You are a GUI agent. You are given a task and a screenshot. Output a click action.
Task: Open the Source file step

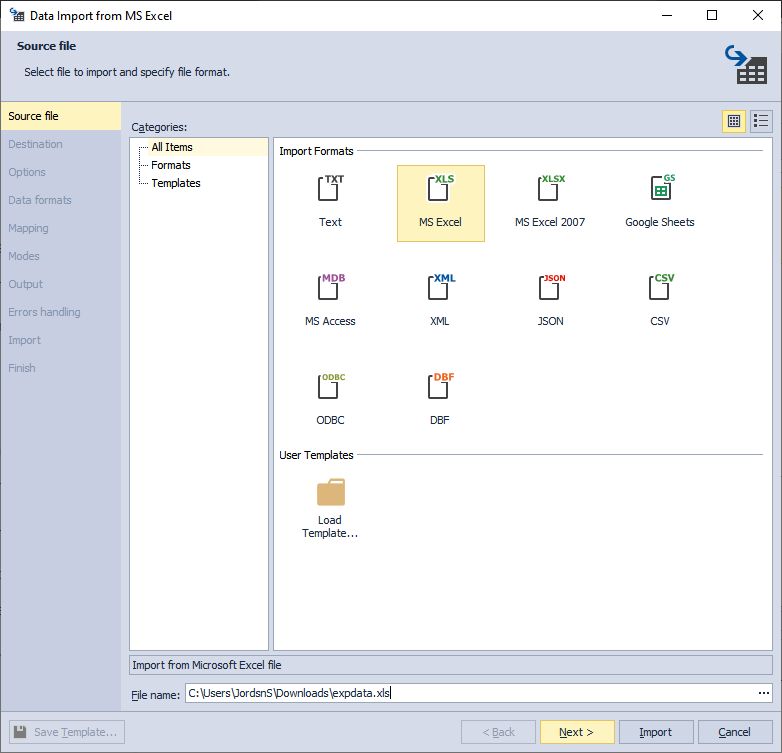[61, 116]
